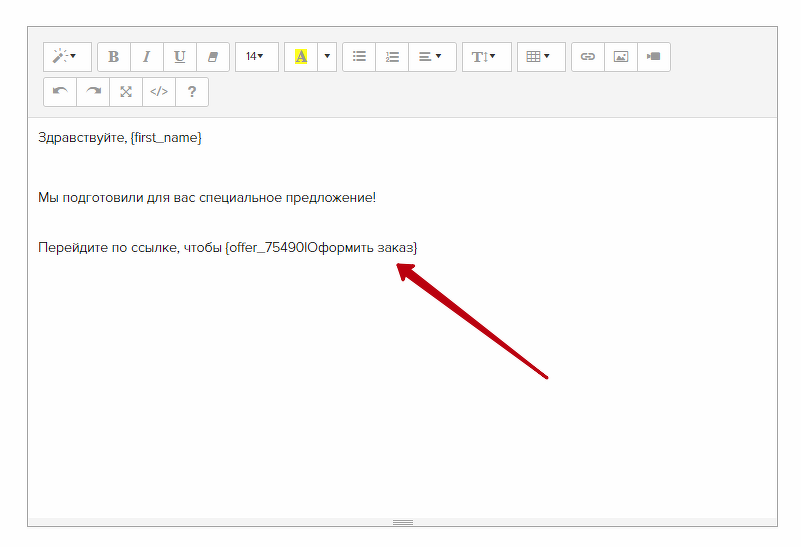Switch to HTML code view
801x547 pixels.
[x=159, y=92]
